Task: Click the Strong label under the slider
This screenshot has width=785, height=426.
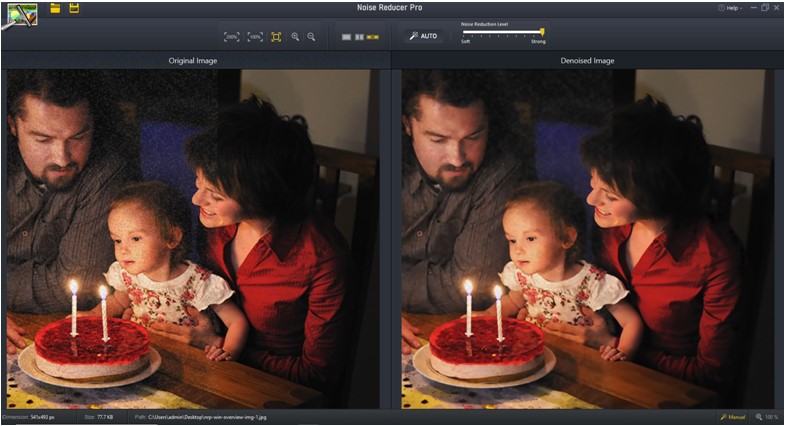Action: [x=538, y=42]
